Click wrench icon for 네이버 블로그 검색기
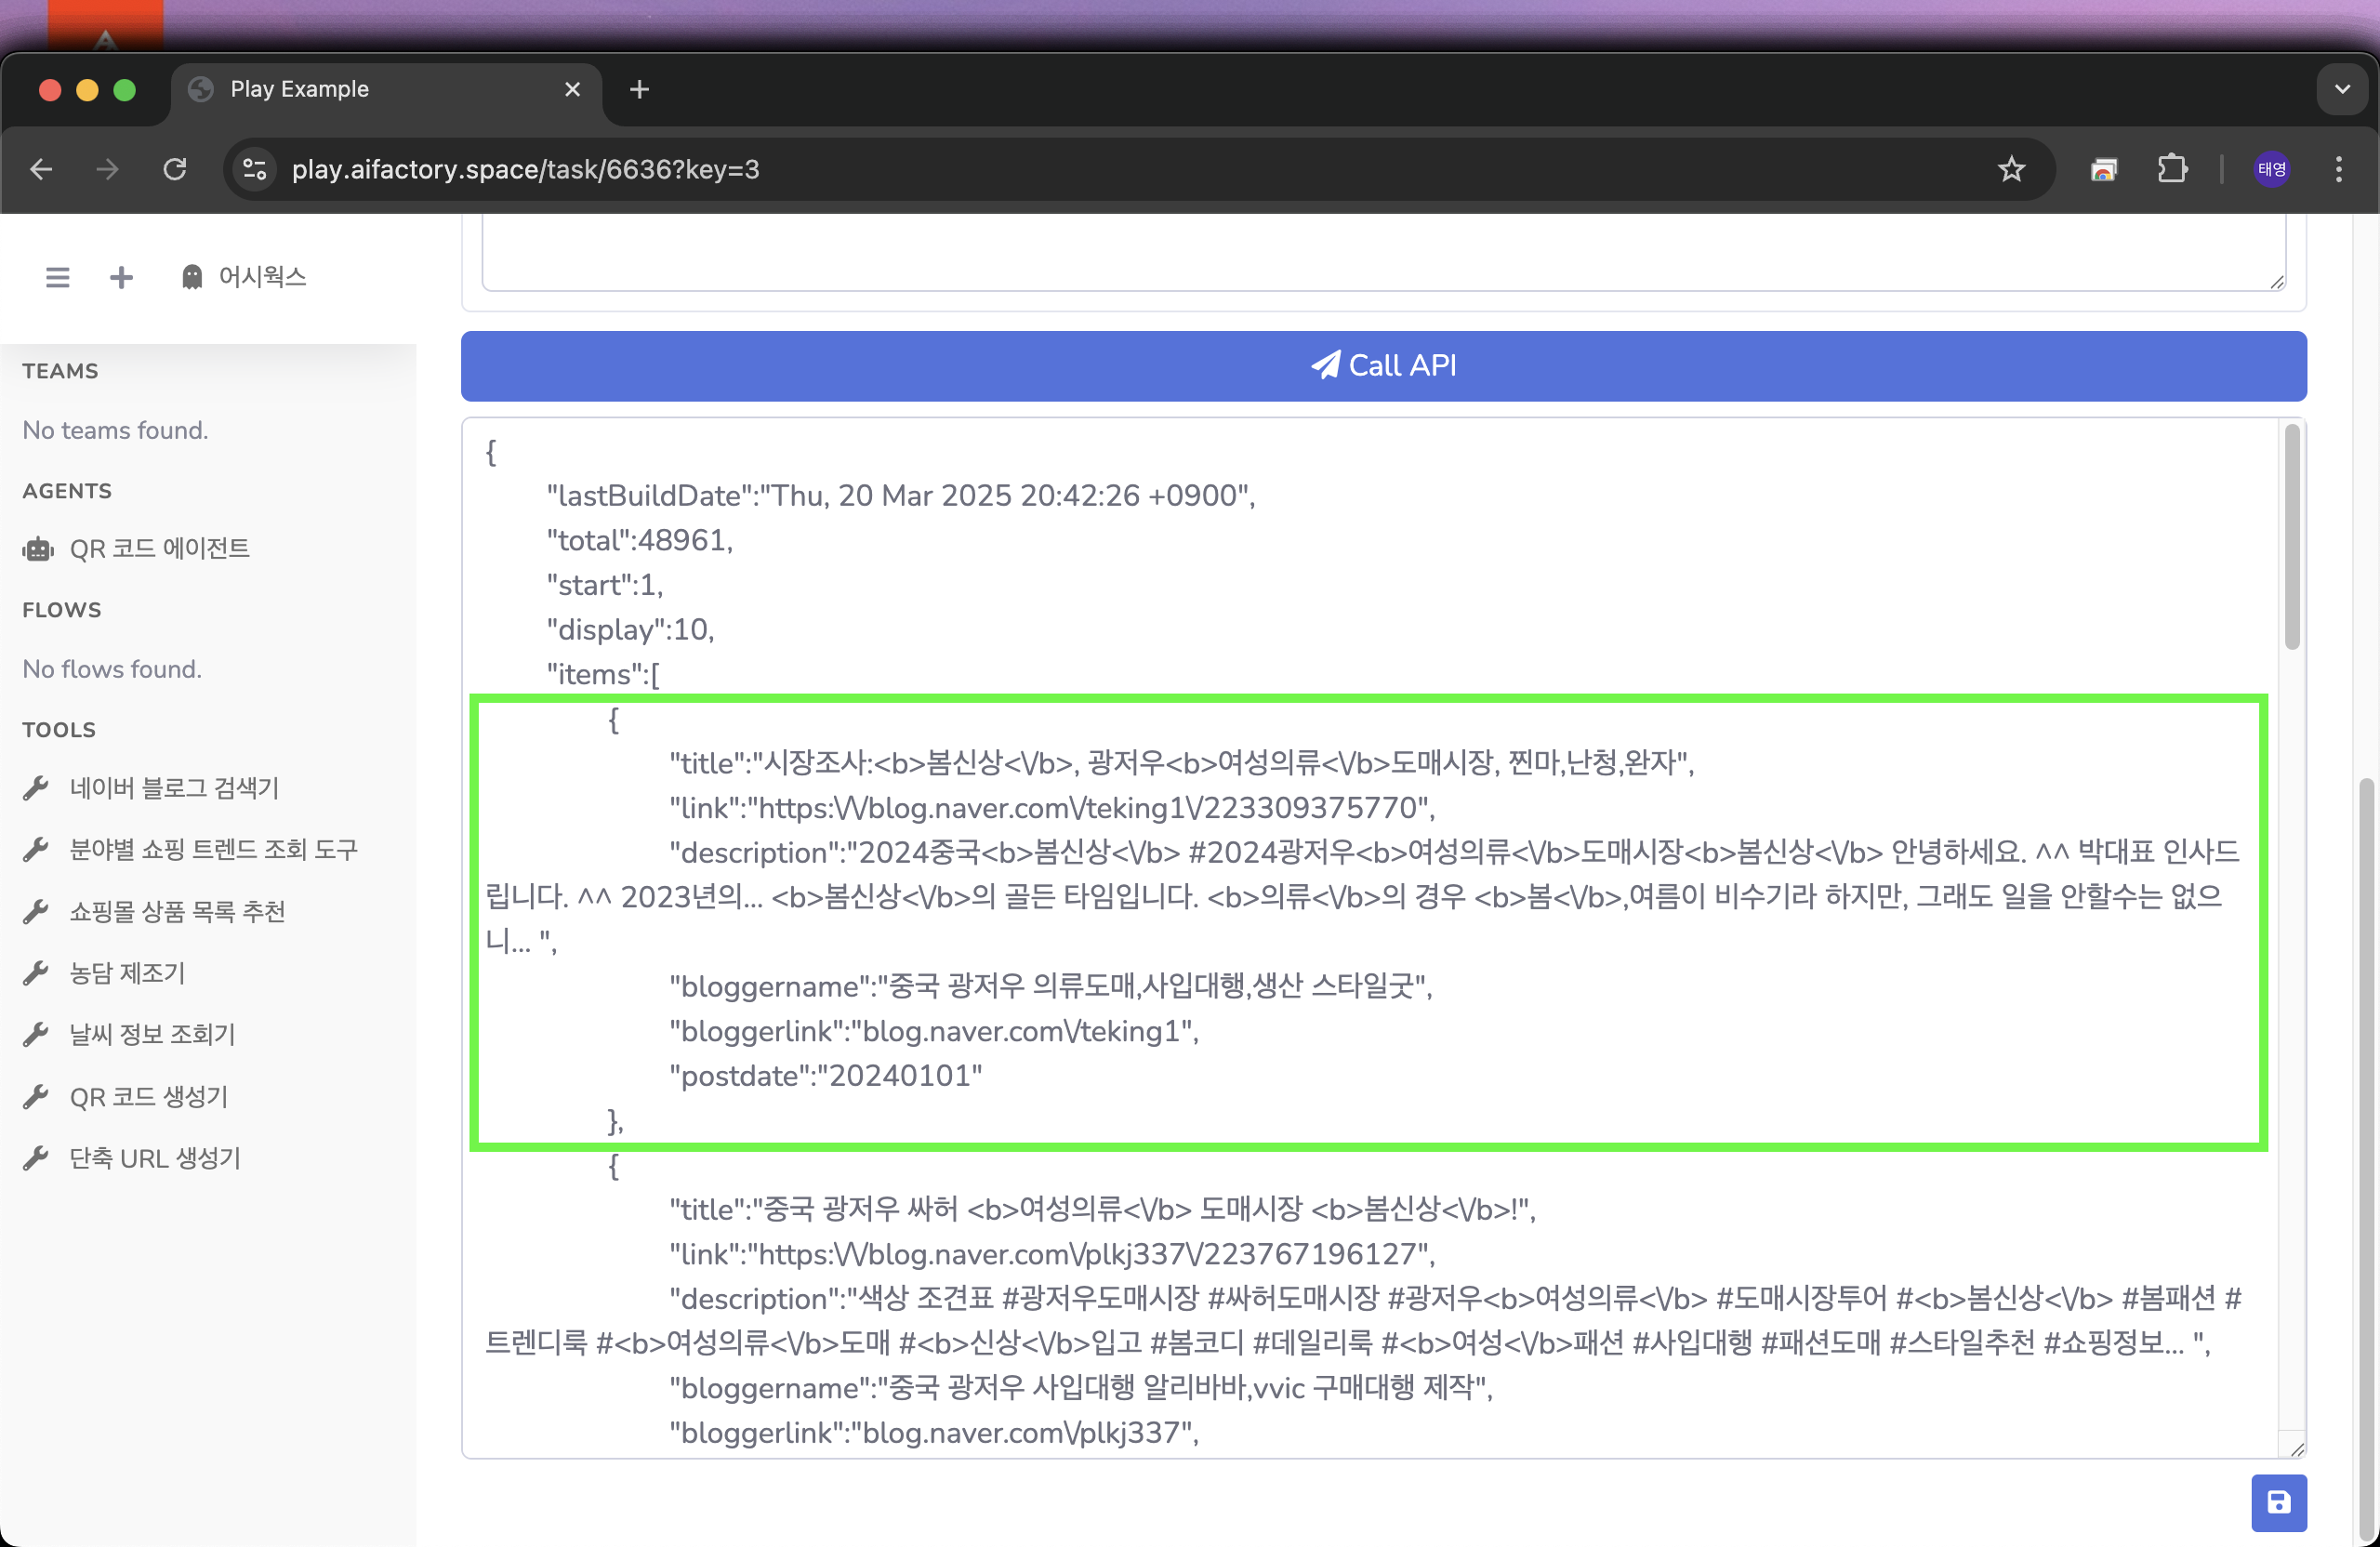Screen dimensions: 2380x1547 coord(36,788)
